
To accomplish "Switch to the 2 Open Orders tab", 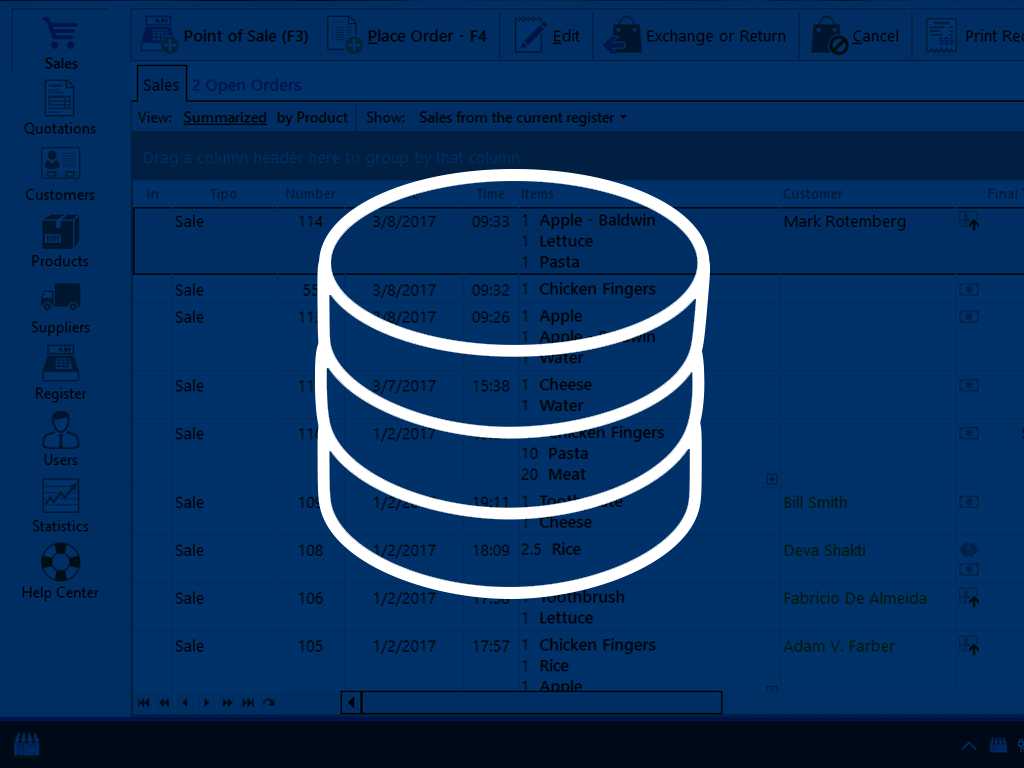I will [246, 86].
